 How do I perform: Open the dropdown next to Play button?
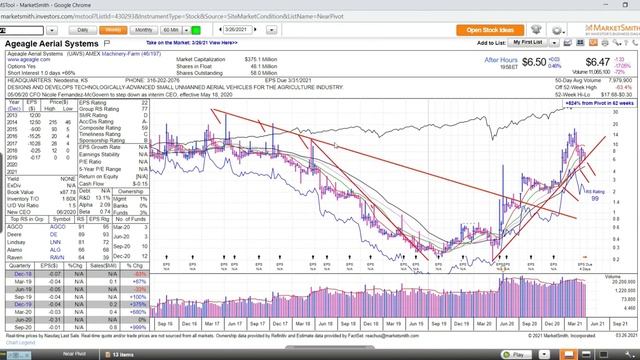click(544, 354)
